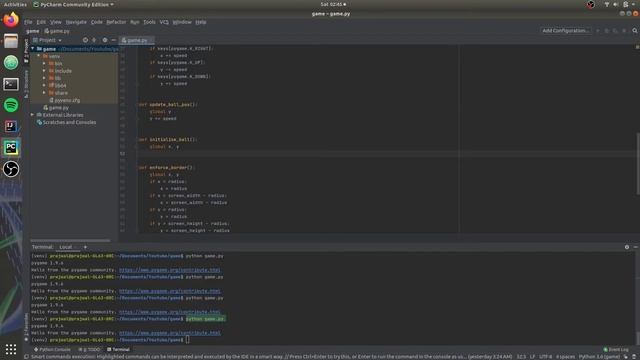Viewport: 640px width, 360px height.
Task: Click the Python 3.6 (game) interpreter selector
Action: (x=599, y=357)
